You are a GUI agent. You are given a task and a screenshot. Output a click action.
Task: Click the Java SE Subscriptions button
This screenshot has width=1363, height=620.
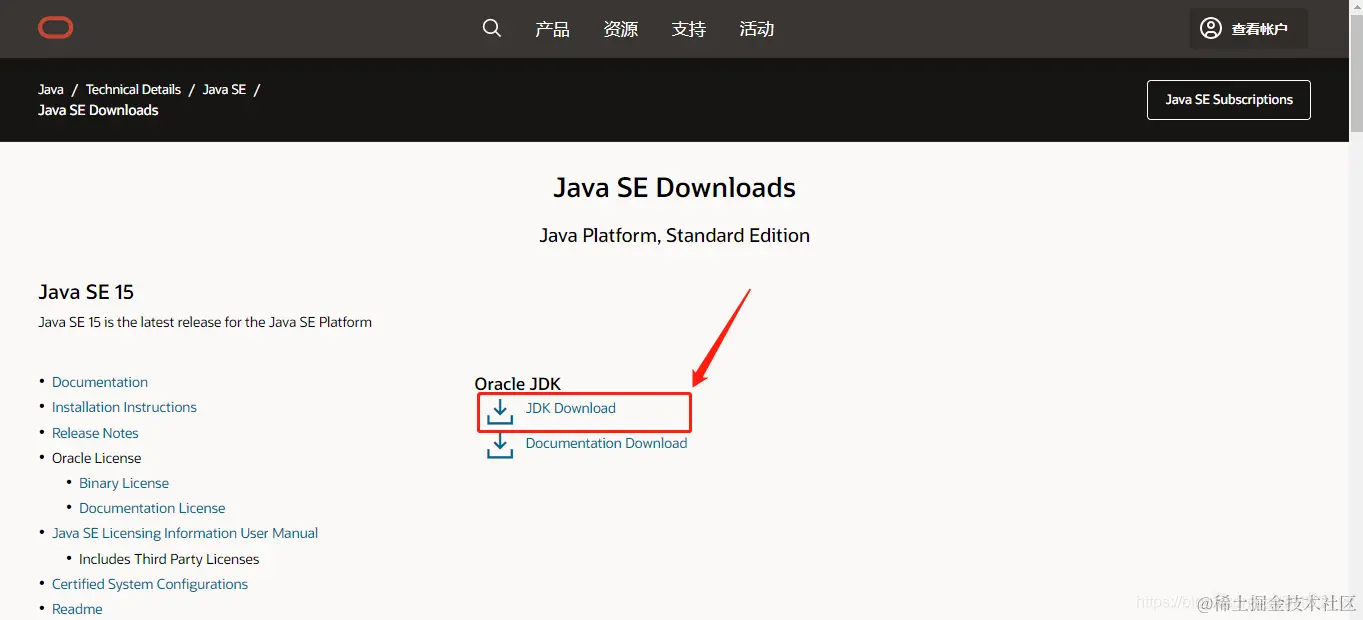tap(1229, 100)
